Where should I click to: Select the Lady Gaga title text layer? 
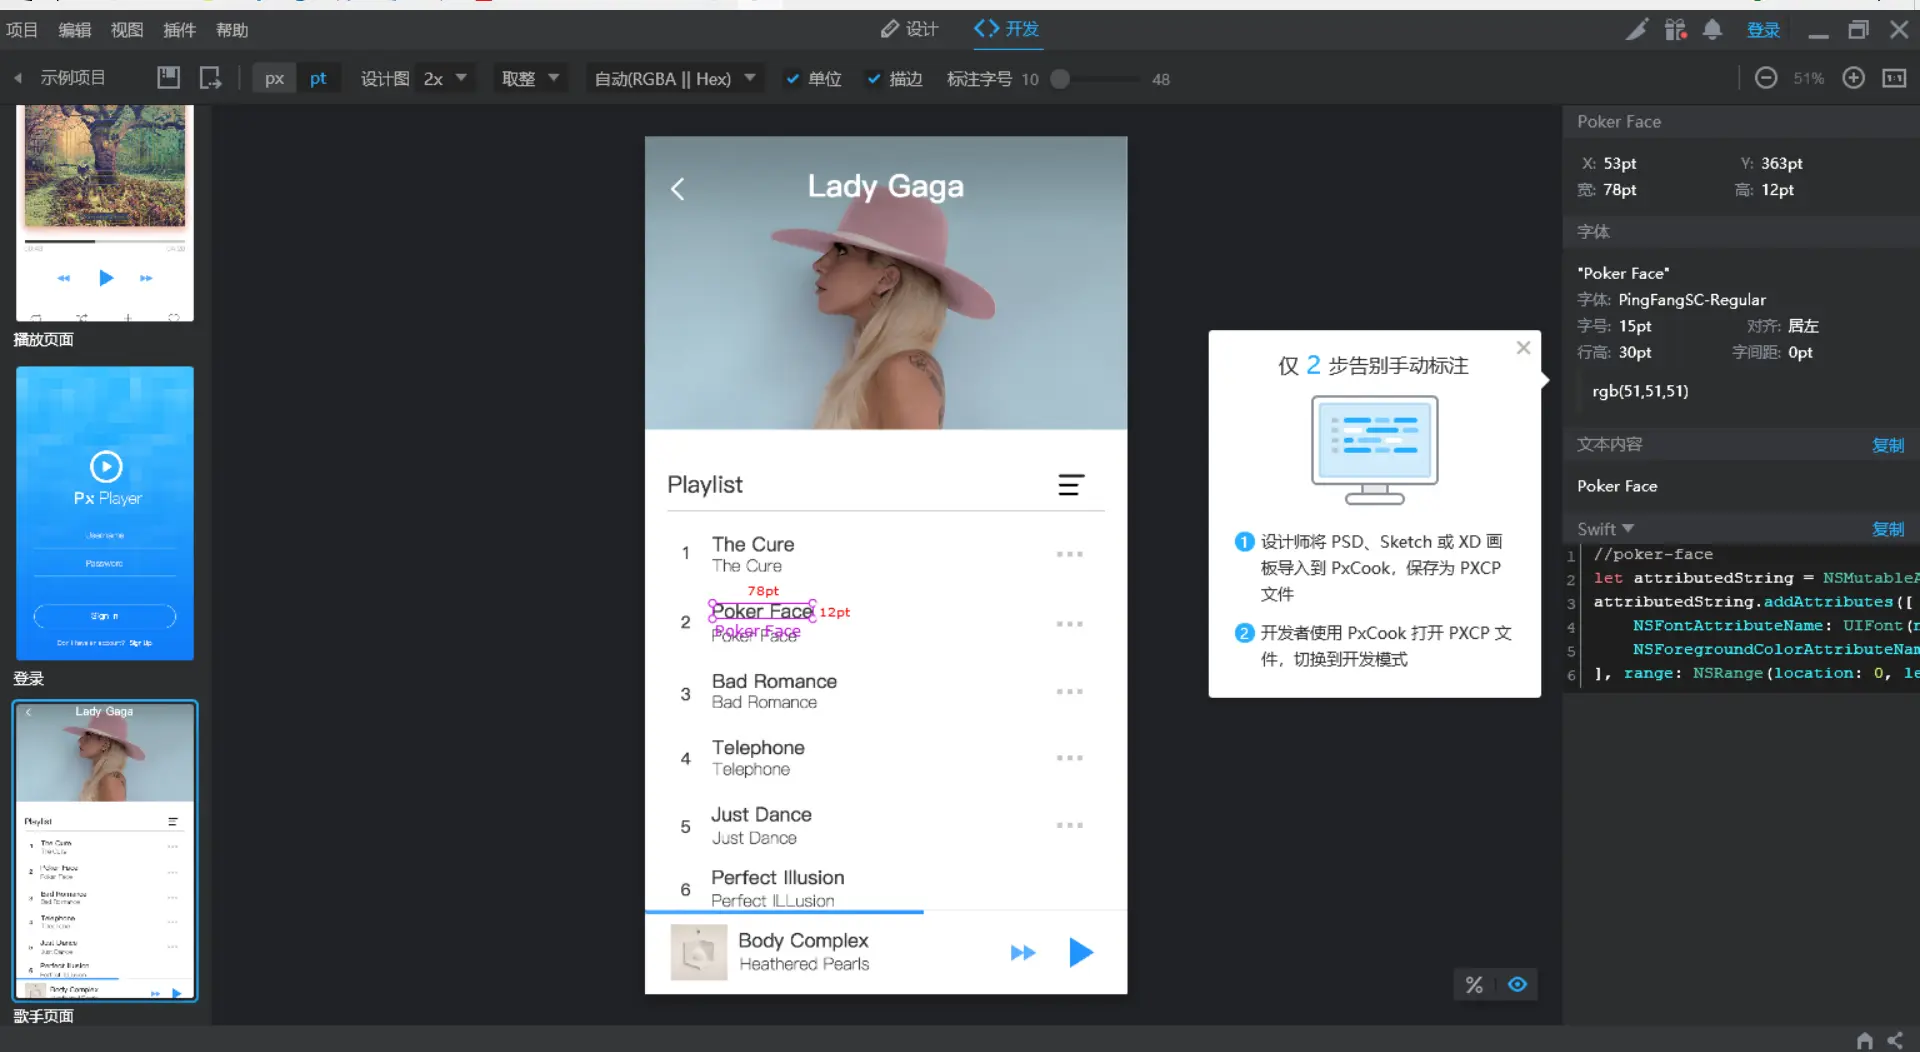(x=886, y=186)
